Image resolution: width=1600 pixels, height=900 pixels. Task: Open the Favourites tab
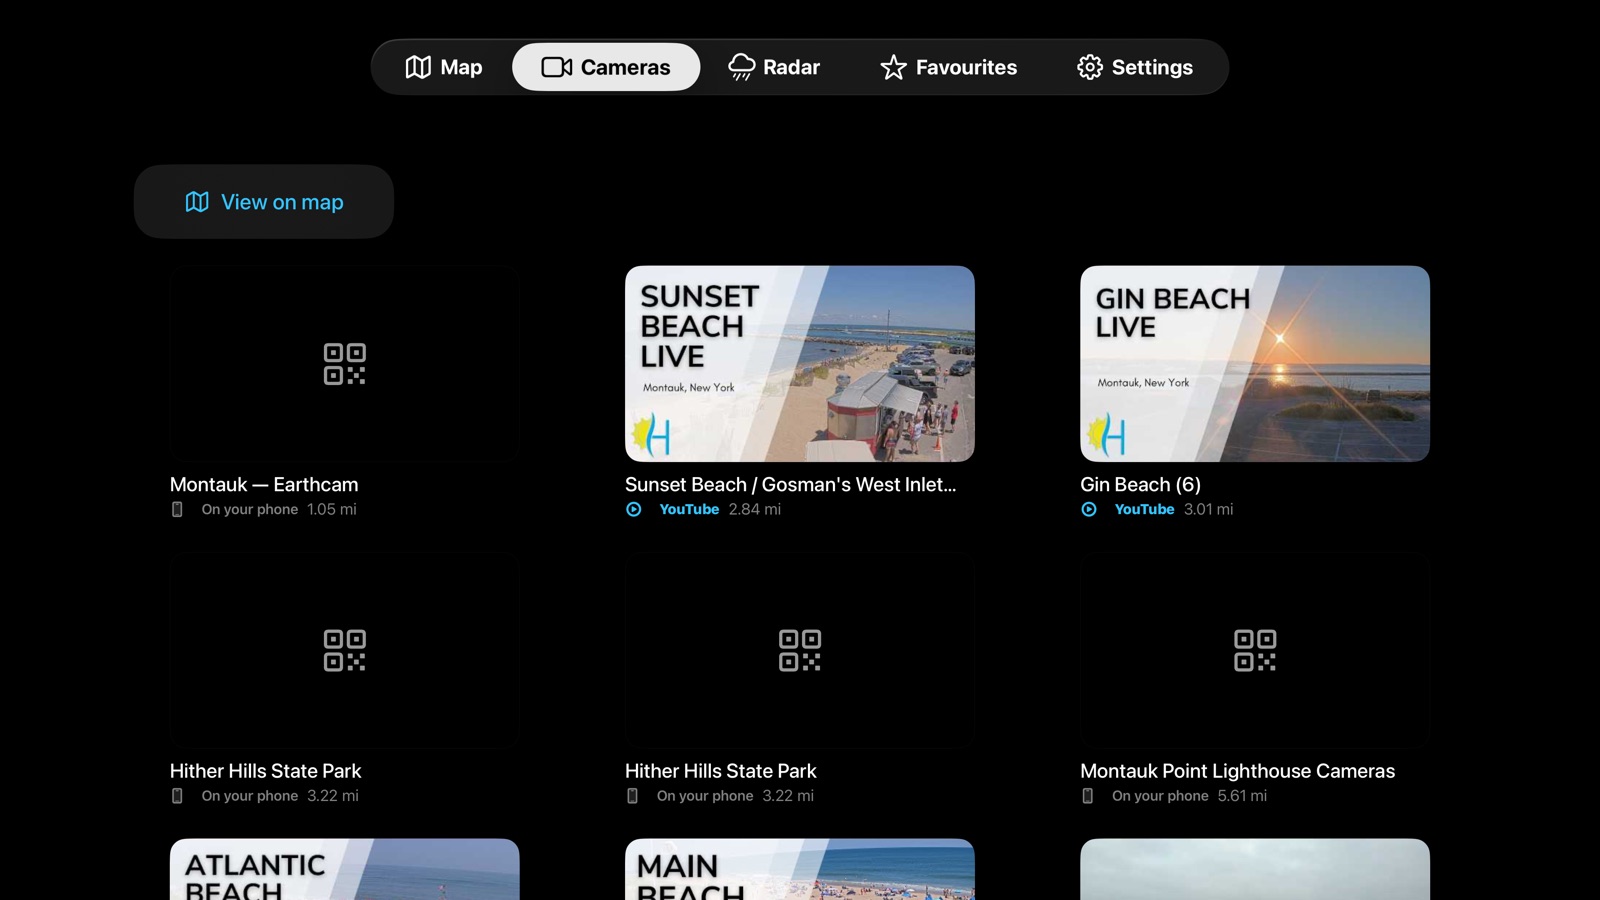click(x=949, y=67)
